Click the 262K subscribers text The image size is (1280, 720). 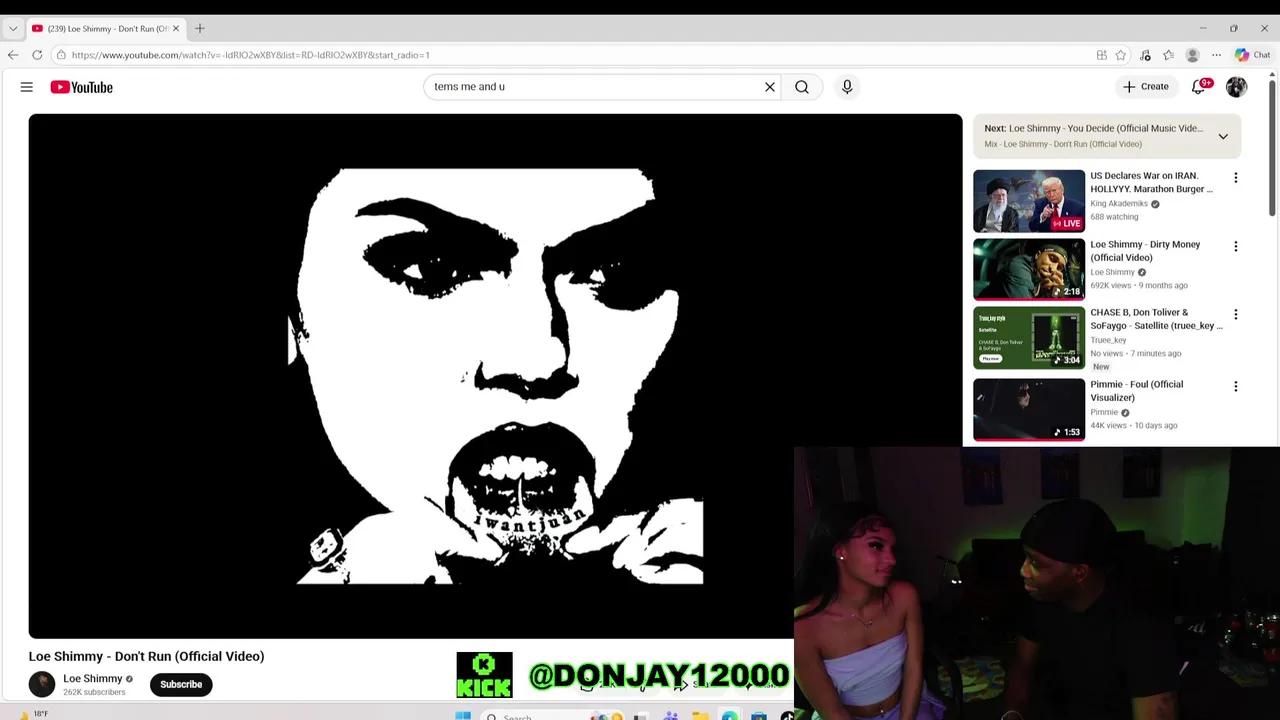point(94,692)
